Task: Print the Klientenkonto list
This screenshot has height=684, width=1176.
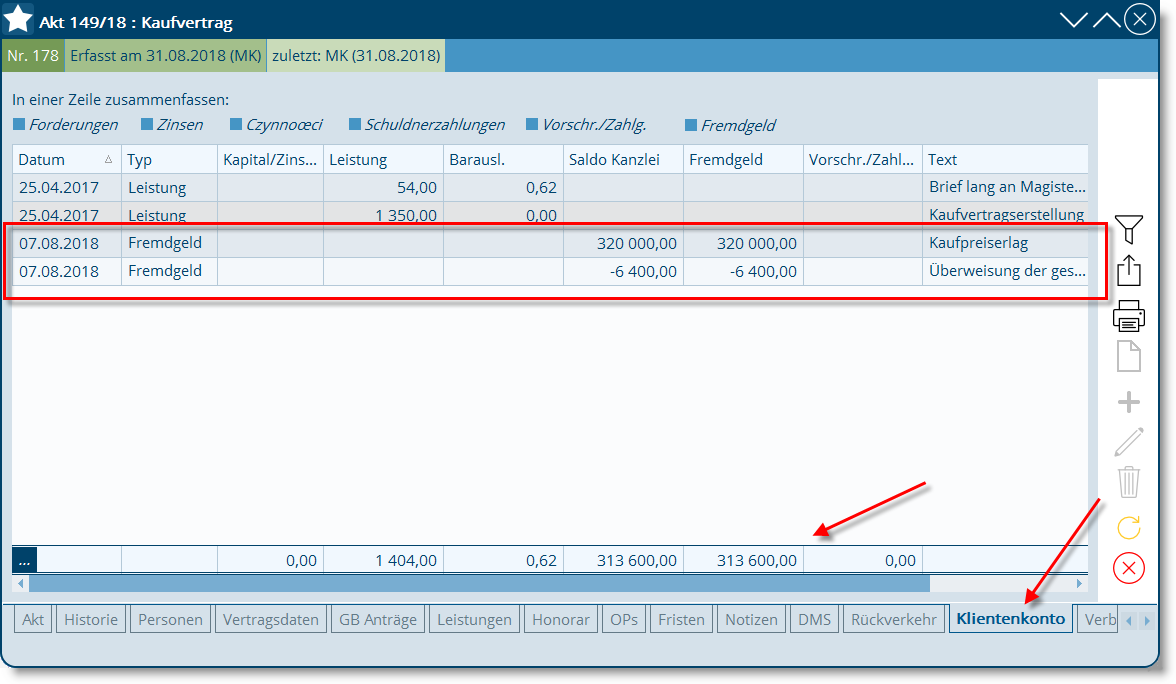Action: tap(1128, 316)
